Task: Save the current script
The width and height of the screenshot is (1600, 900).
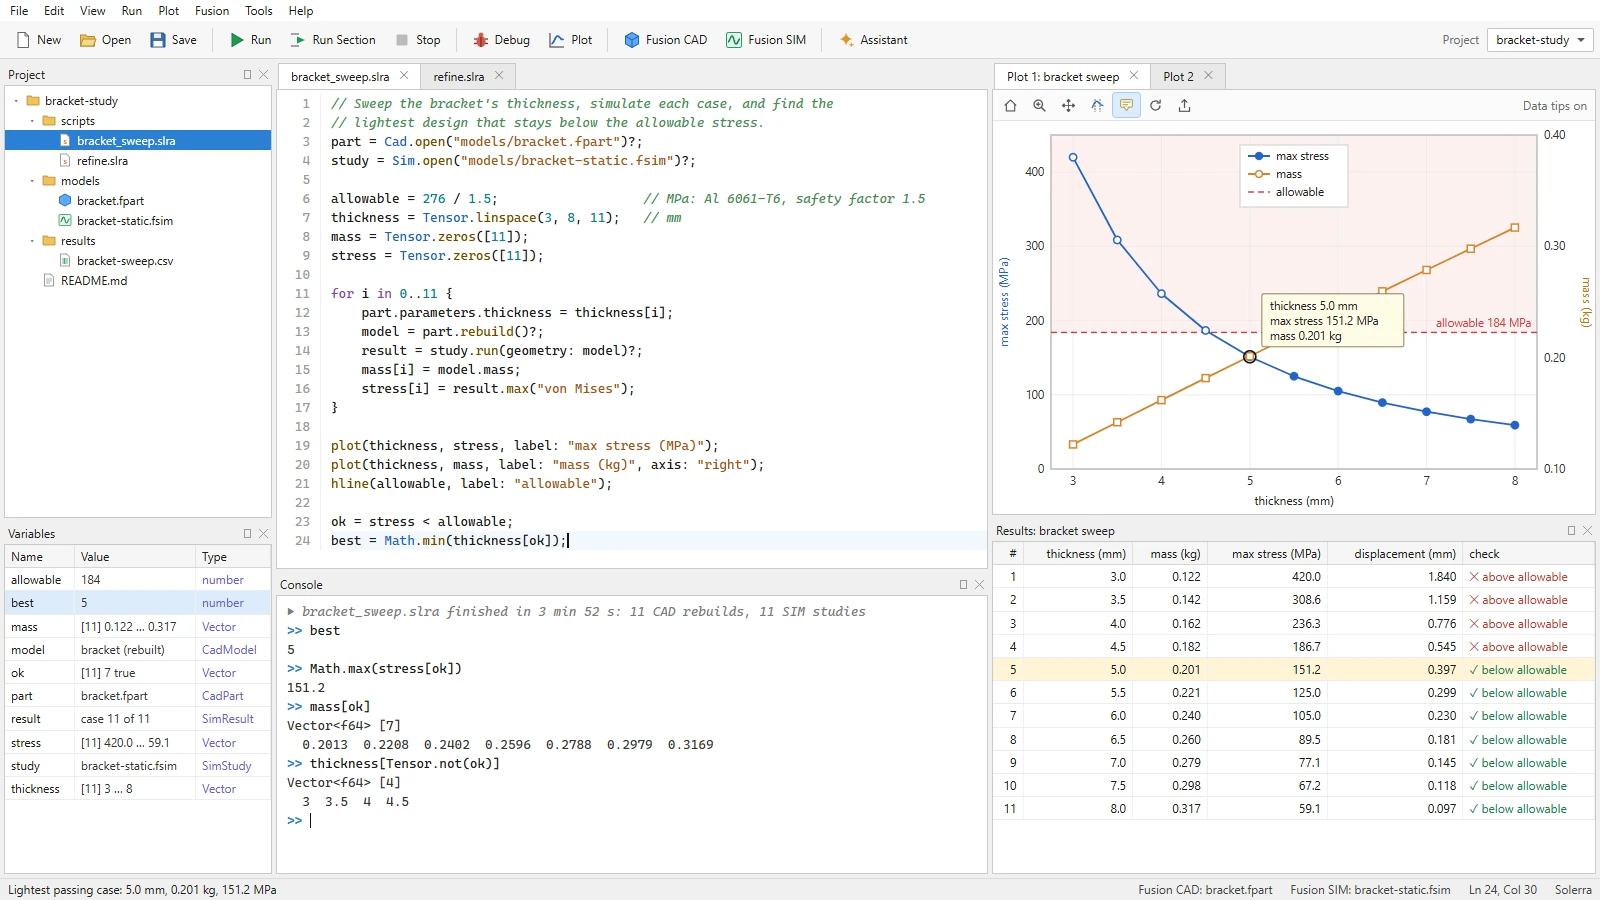Action: tap(174, 40)
